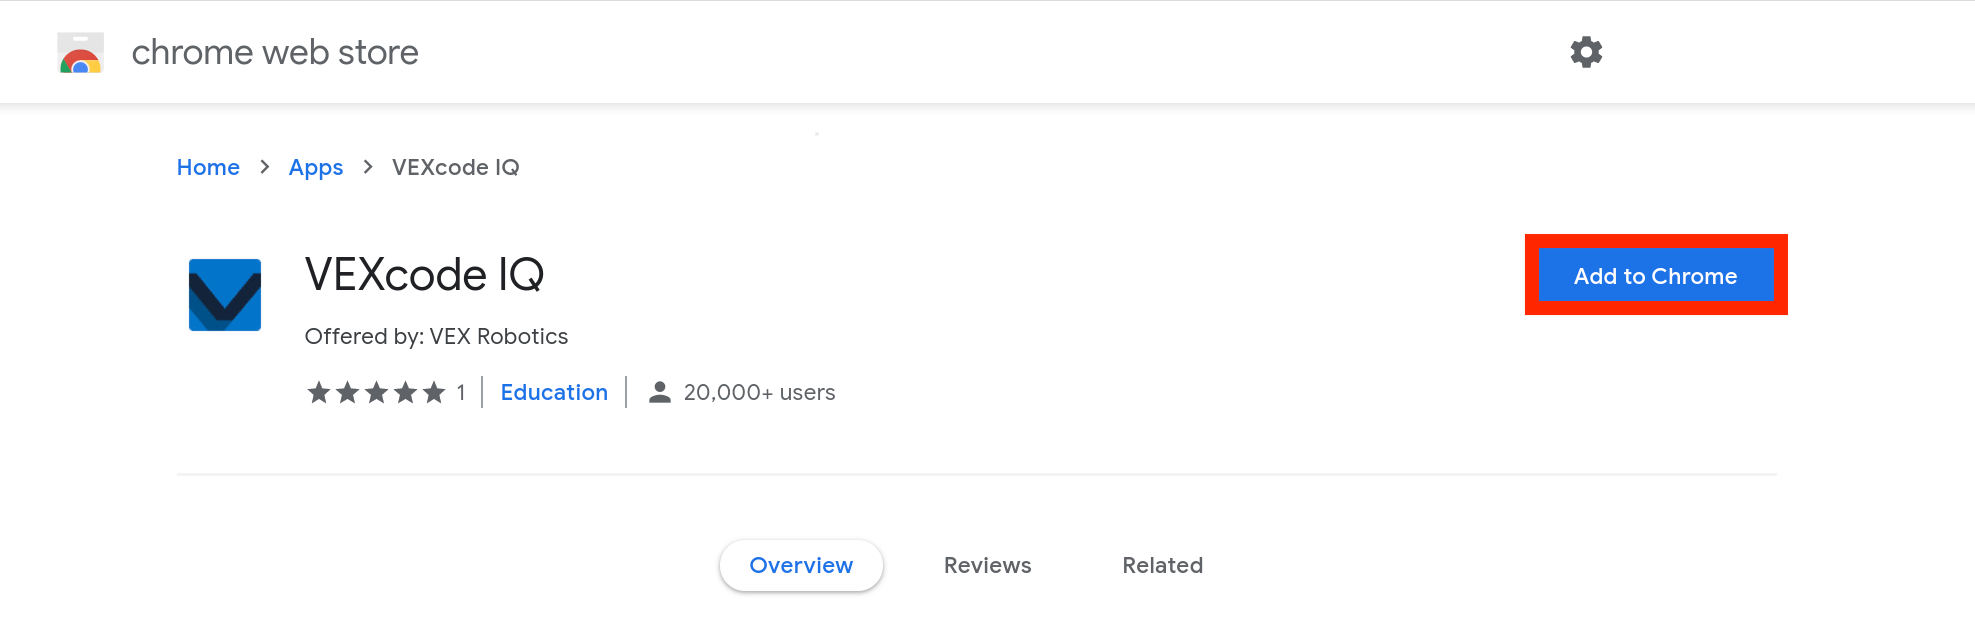This screenshot has width=1975, height=643.
Task: Click the VEXcode IQ breadcrumb label
Action: (x=455, y=167)
